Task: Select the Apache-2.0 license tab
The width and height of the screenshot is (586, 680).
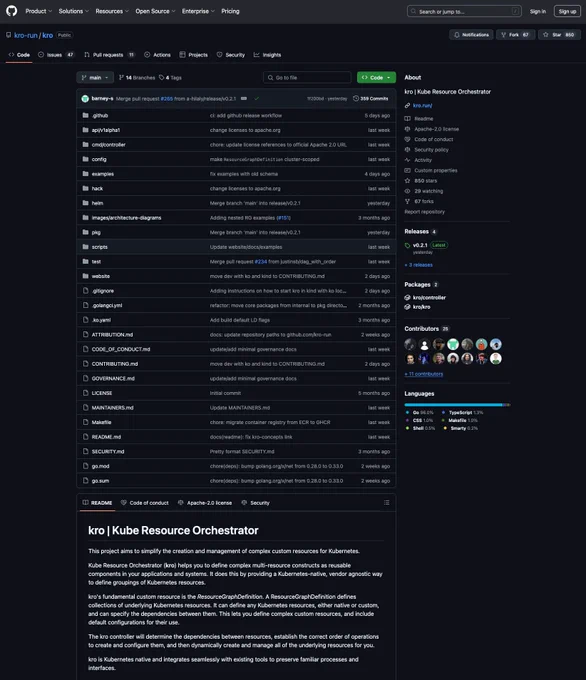Action: click(205, 503)
